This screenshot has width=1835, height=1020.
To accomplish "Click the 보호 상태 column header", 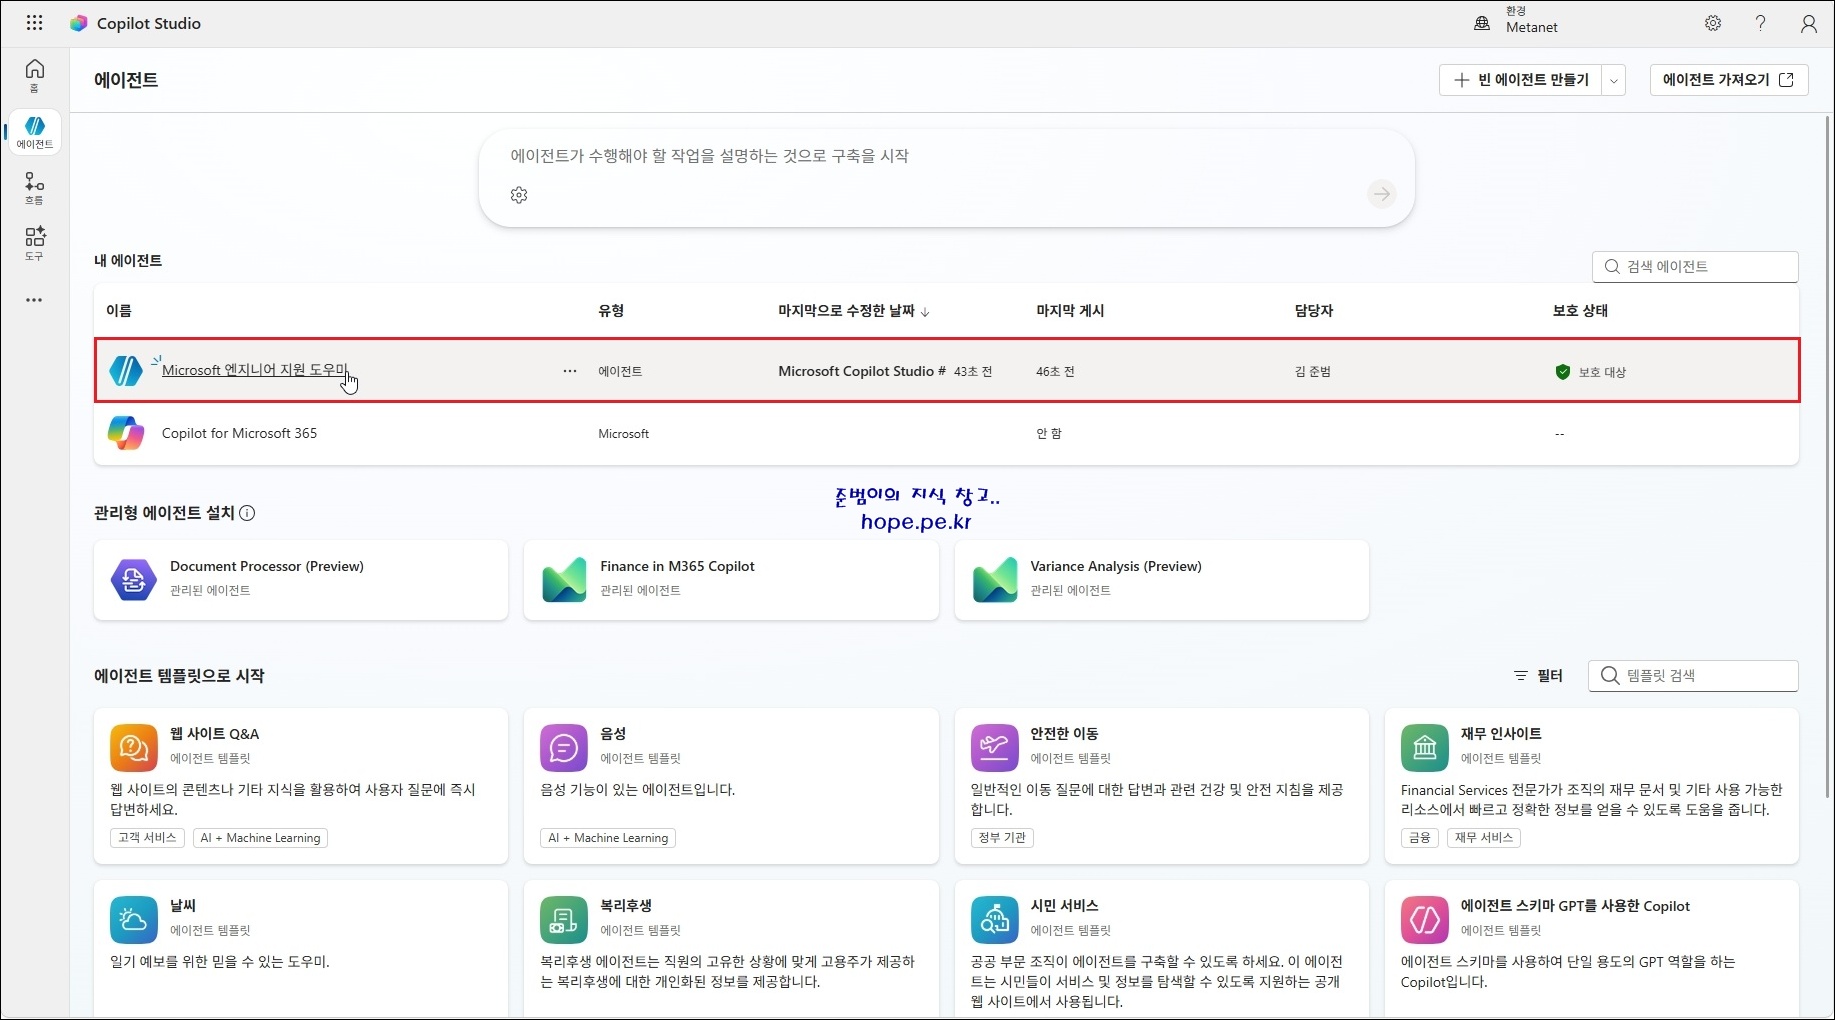I will (1580, 311).
